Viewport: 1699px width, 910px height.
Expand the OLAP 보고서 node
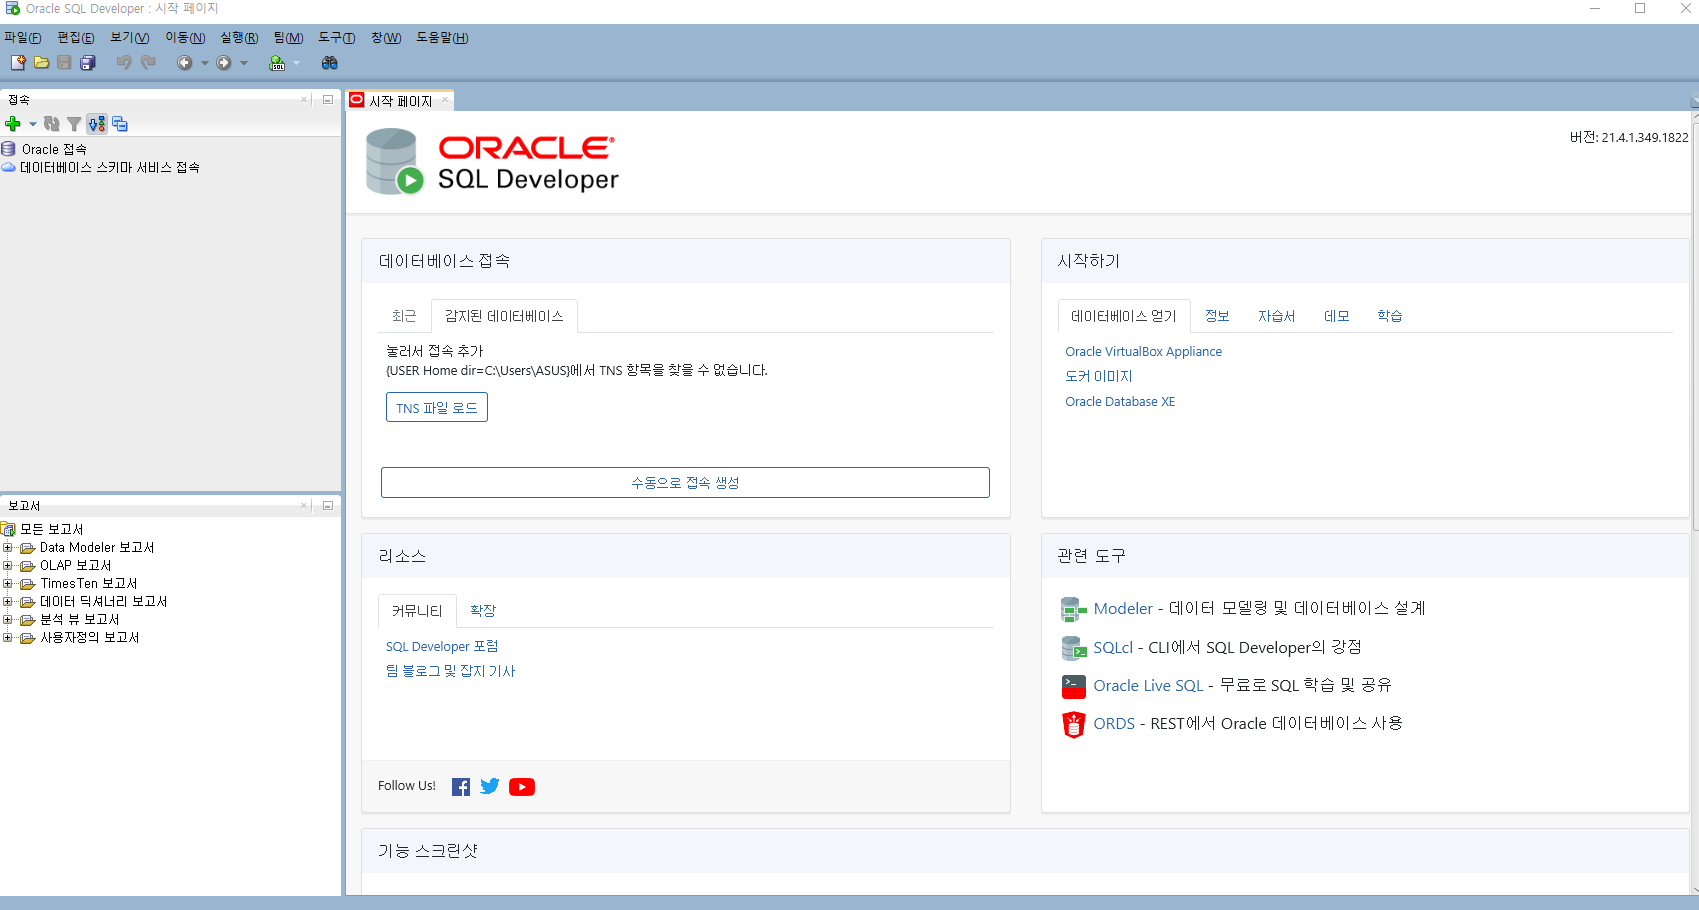tap(8, 565)
